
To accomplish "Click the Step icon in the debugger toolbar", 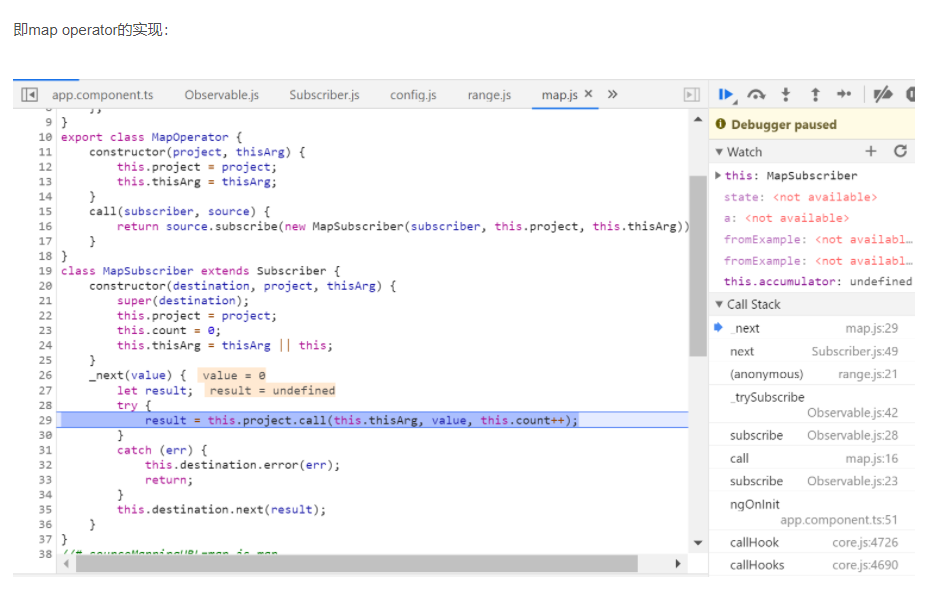I will [x=845, y=94].
